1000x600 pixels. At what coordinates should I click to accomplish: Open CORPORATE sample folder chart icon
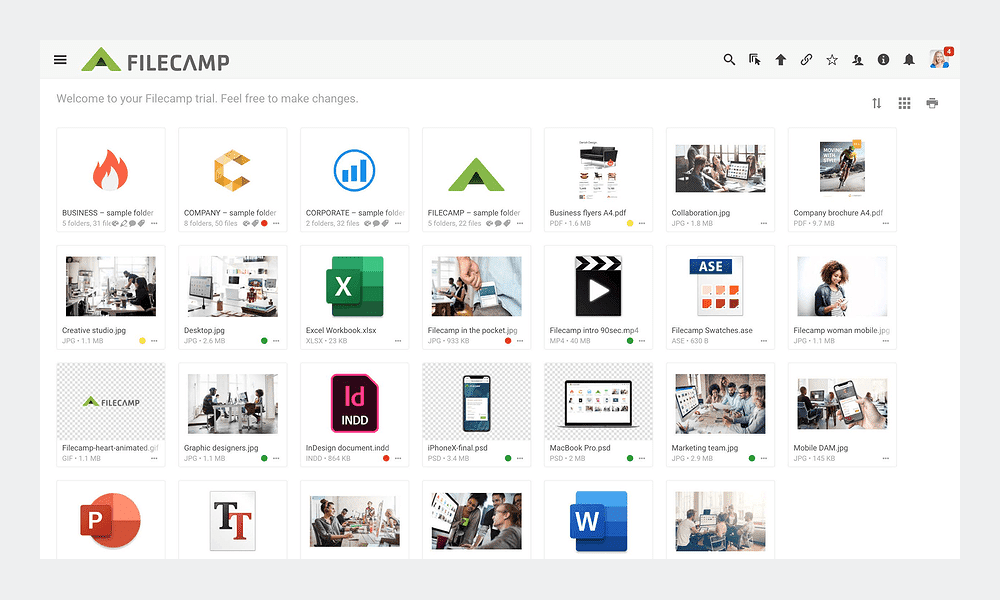[x=355, y=170]
